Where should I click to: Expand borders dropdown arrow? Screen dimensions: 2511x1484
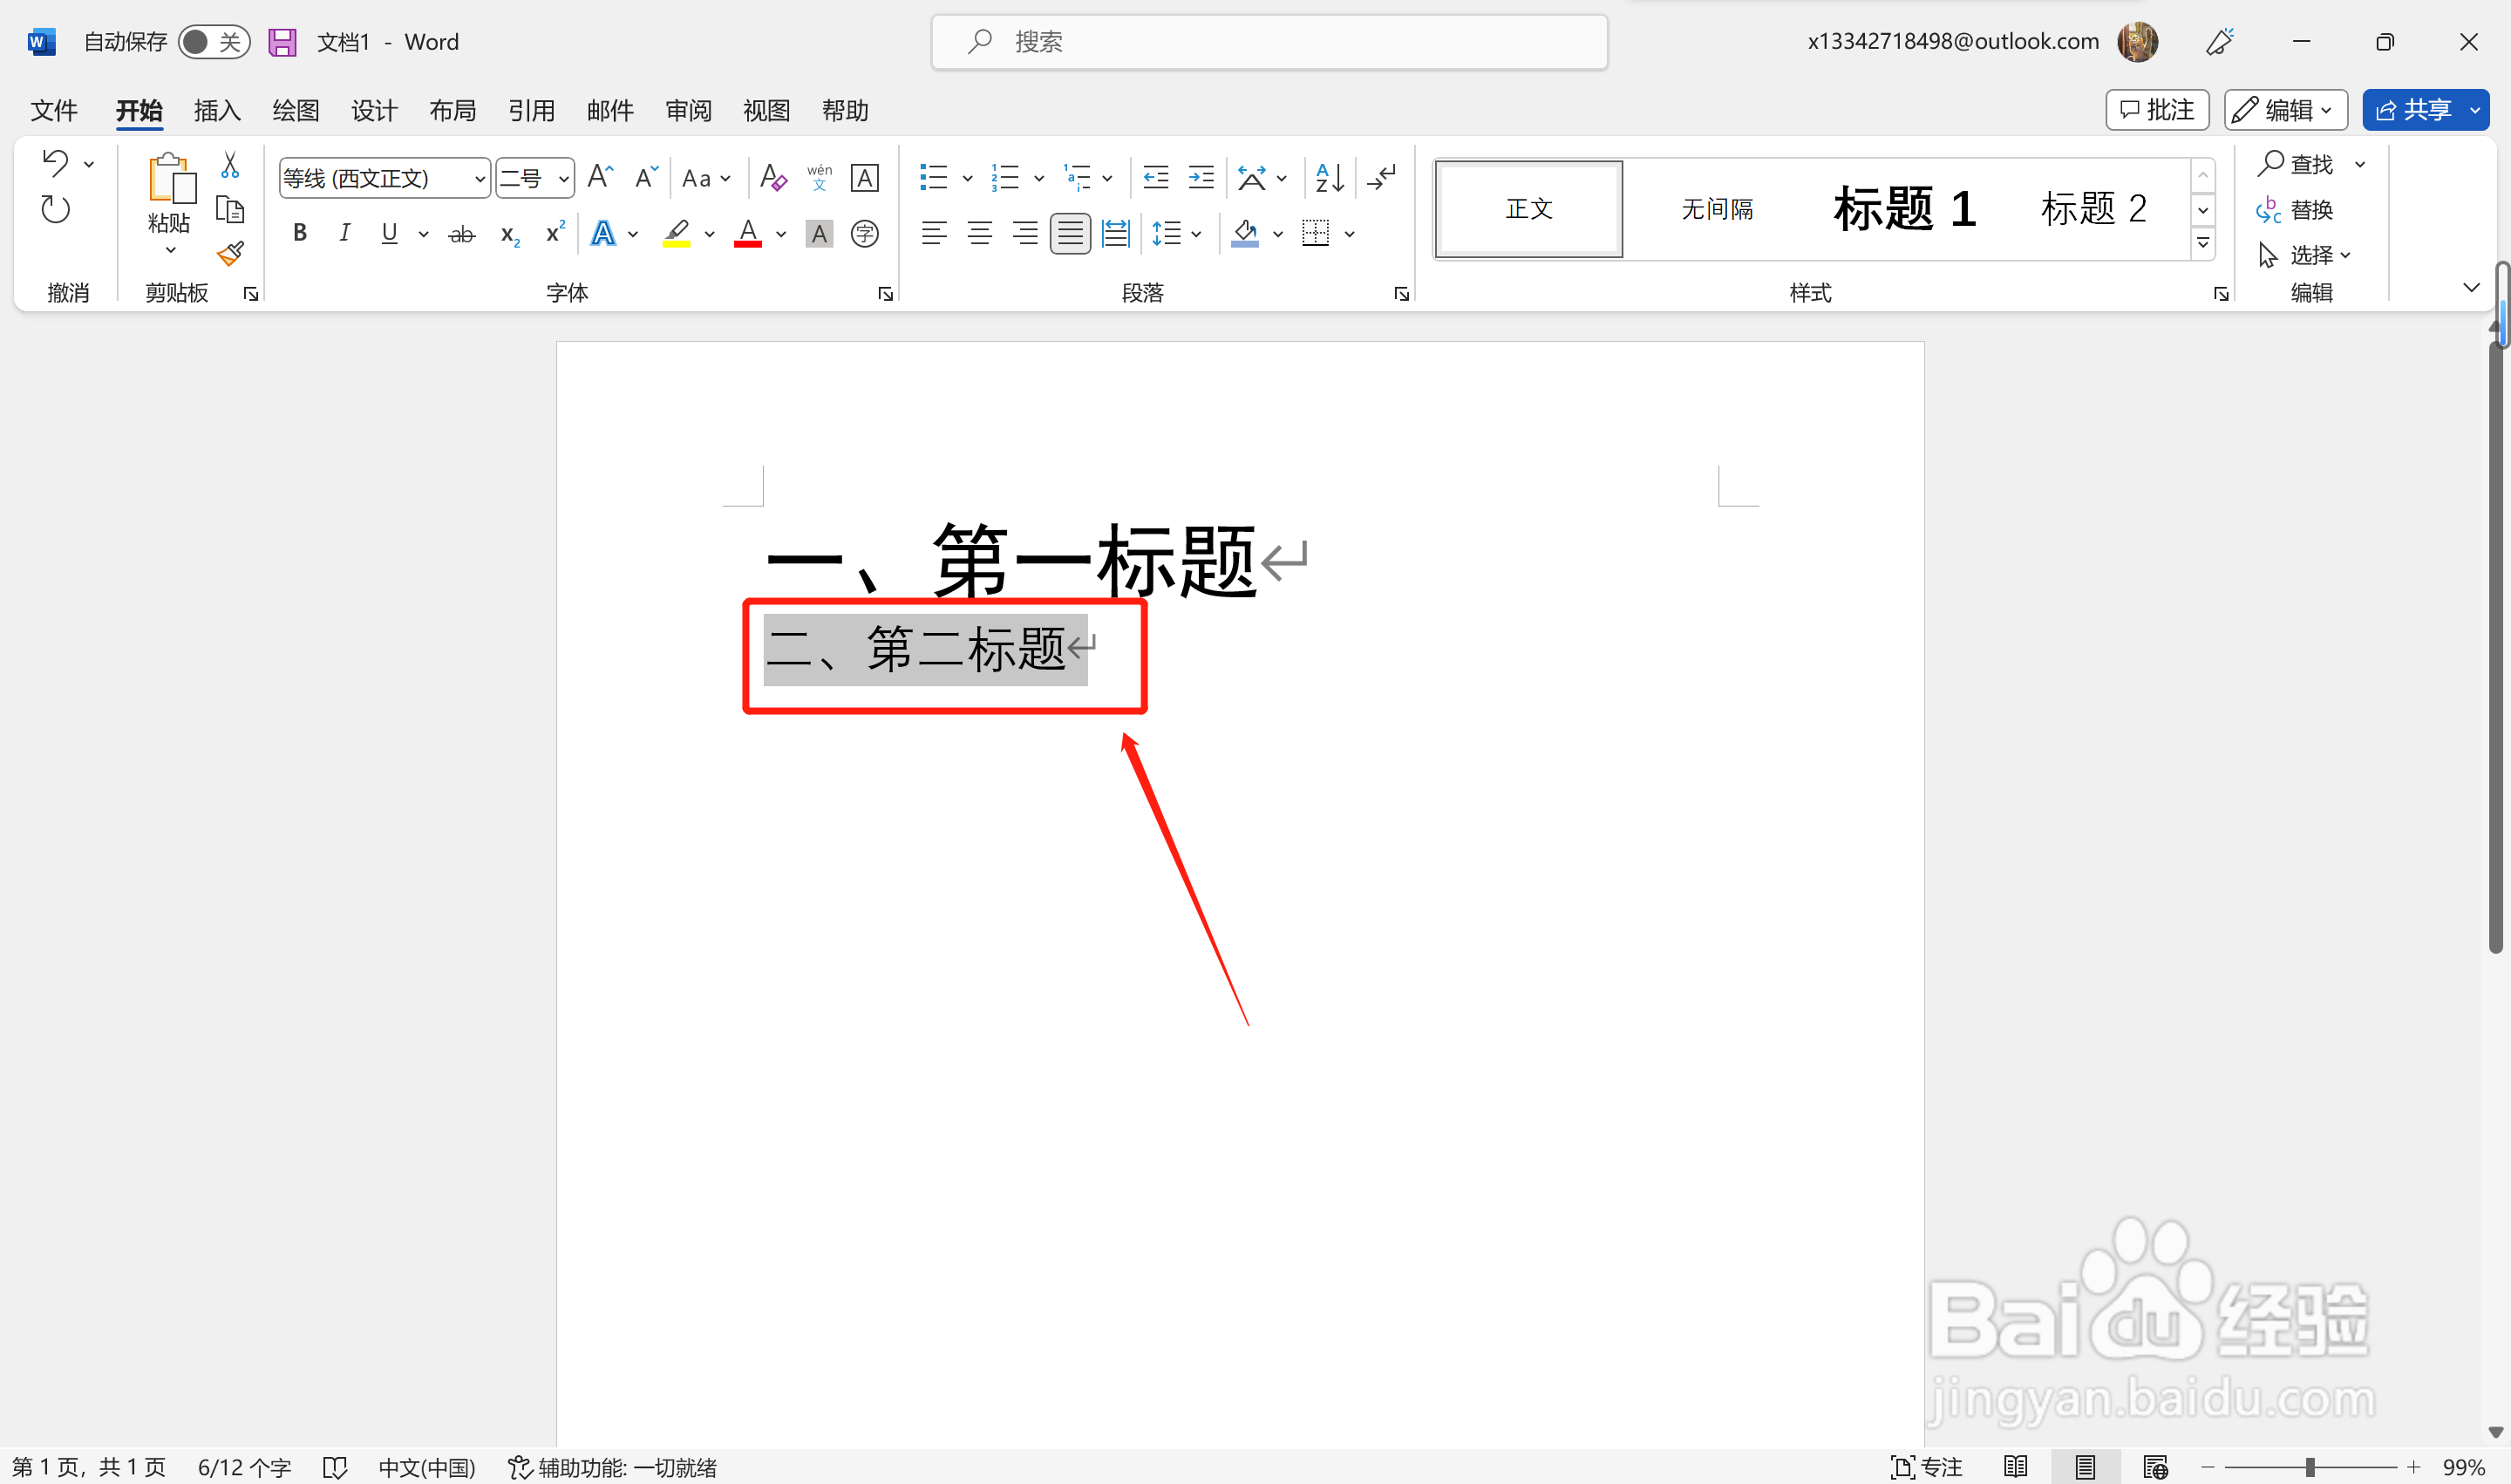(x=1349, y=234)
